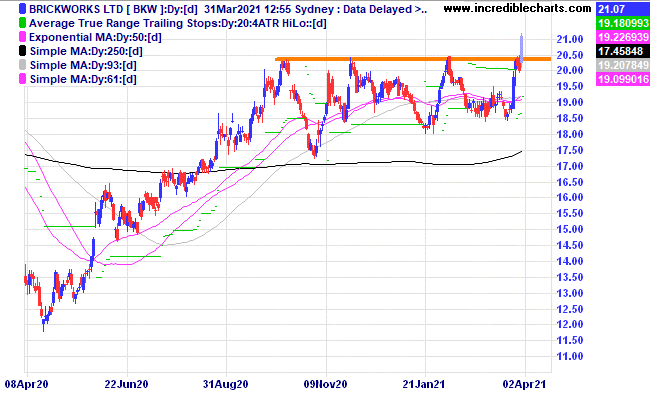Image resolution: width=651 pixels, height=395 pixels.
Task: Click the magenta Exponential MA legend swatch
Action: pyautogui.click(x=22, y=37)
